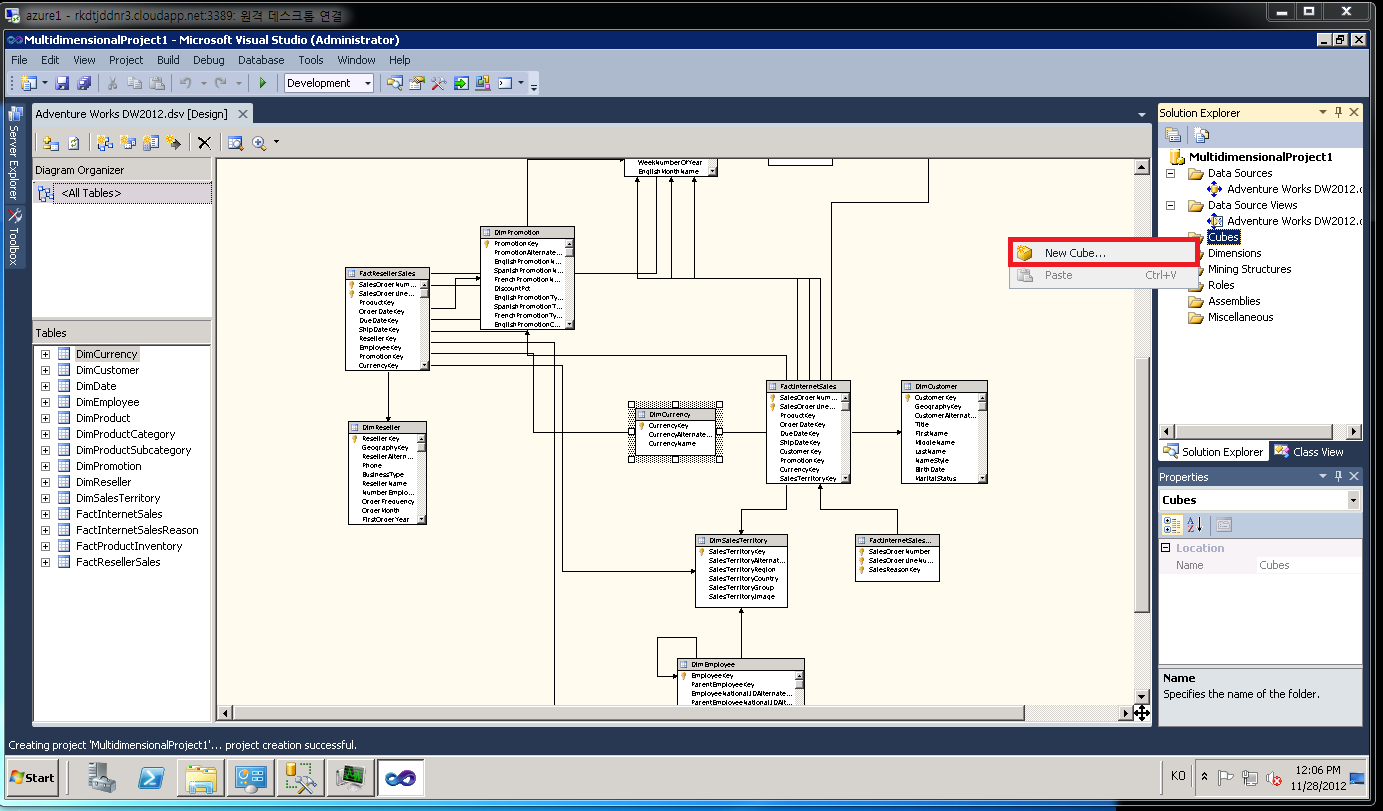Image resolution: width=1383 pixels, height=811 pixels.
Task: Select the Dimensions folder in Solution Explorer
Action: (x=1234, y=253)
